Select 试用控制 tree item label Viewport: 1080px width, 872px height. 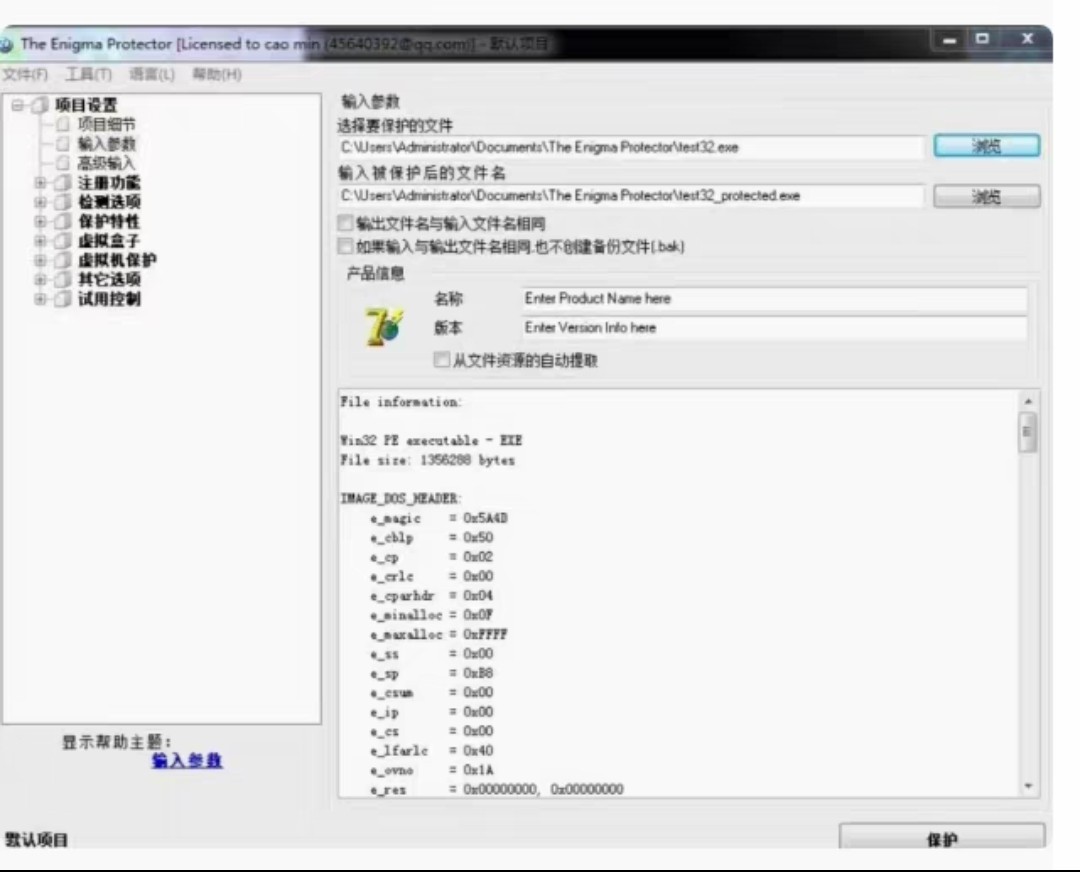click(109, 299)
